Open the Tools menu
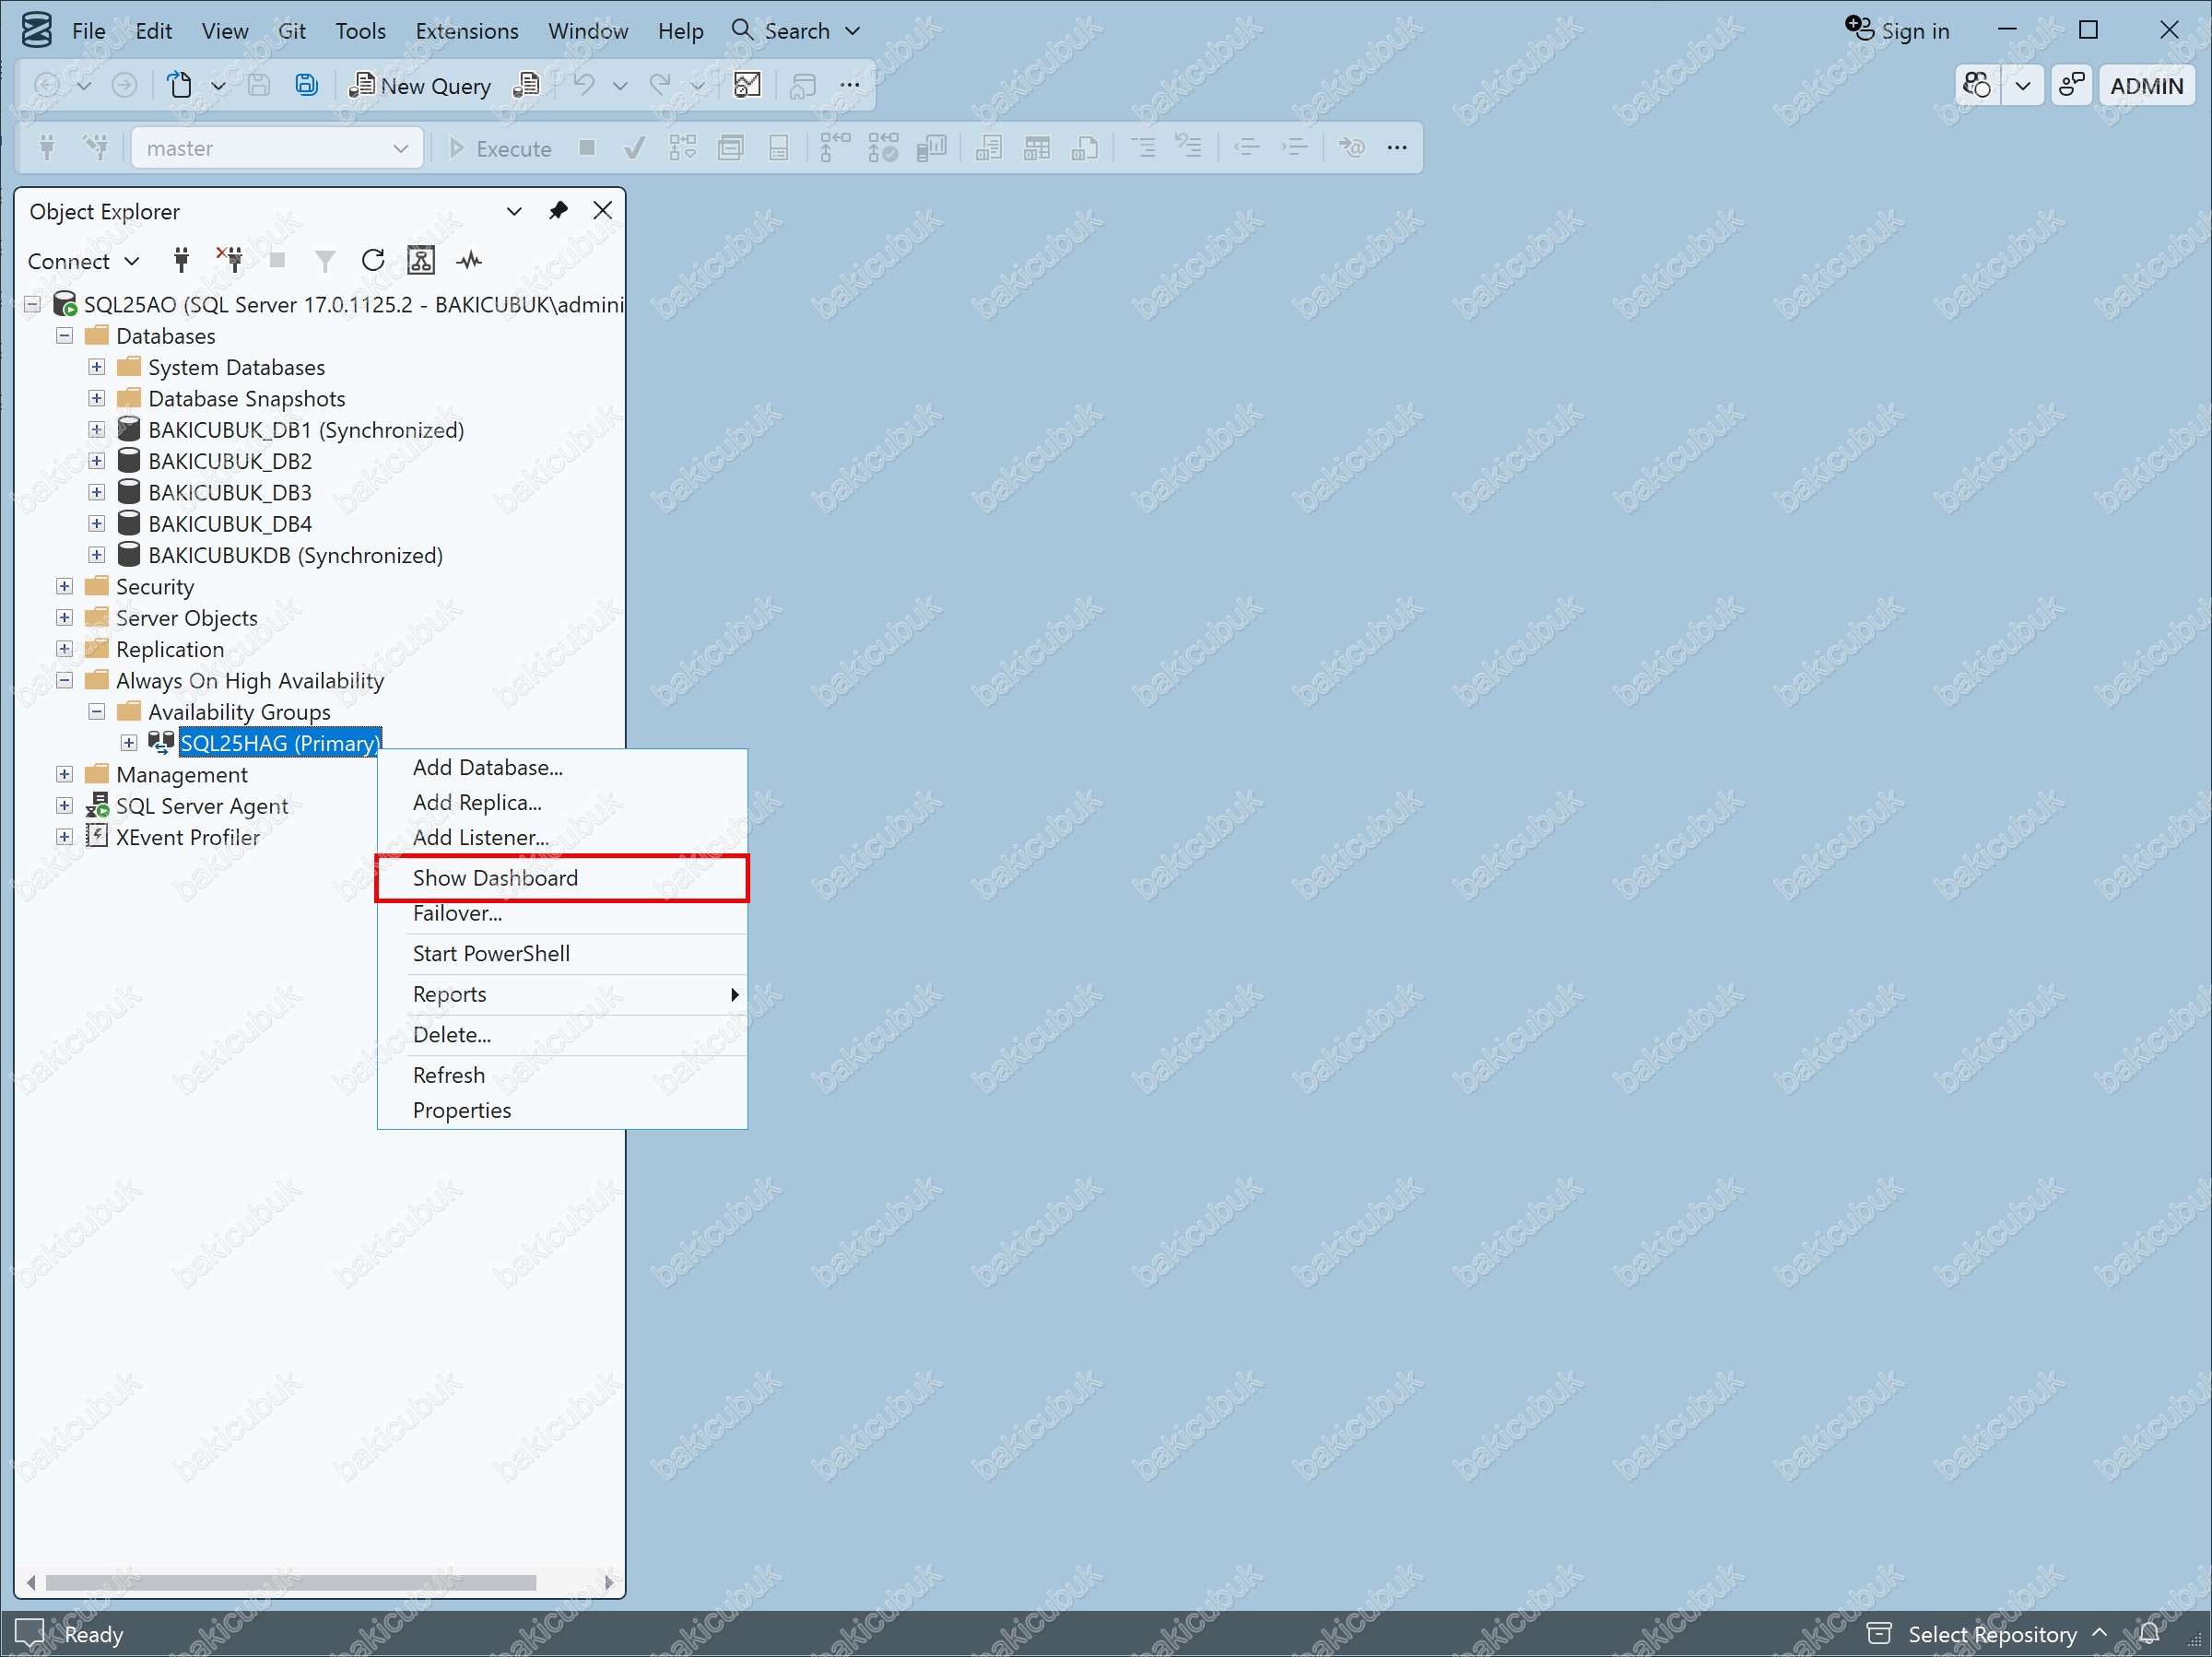This screenshot has height=1657, width=2212. click(360, 31)
